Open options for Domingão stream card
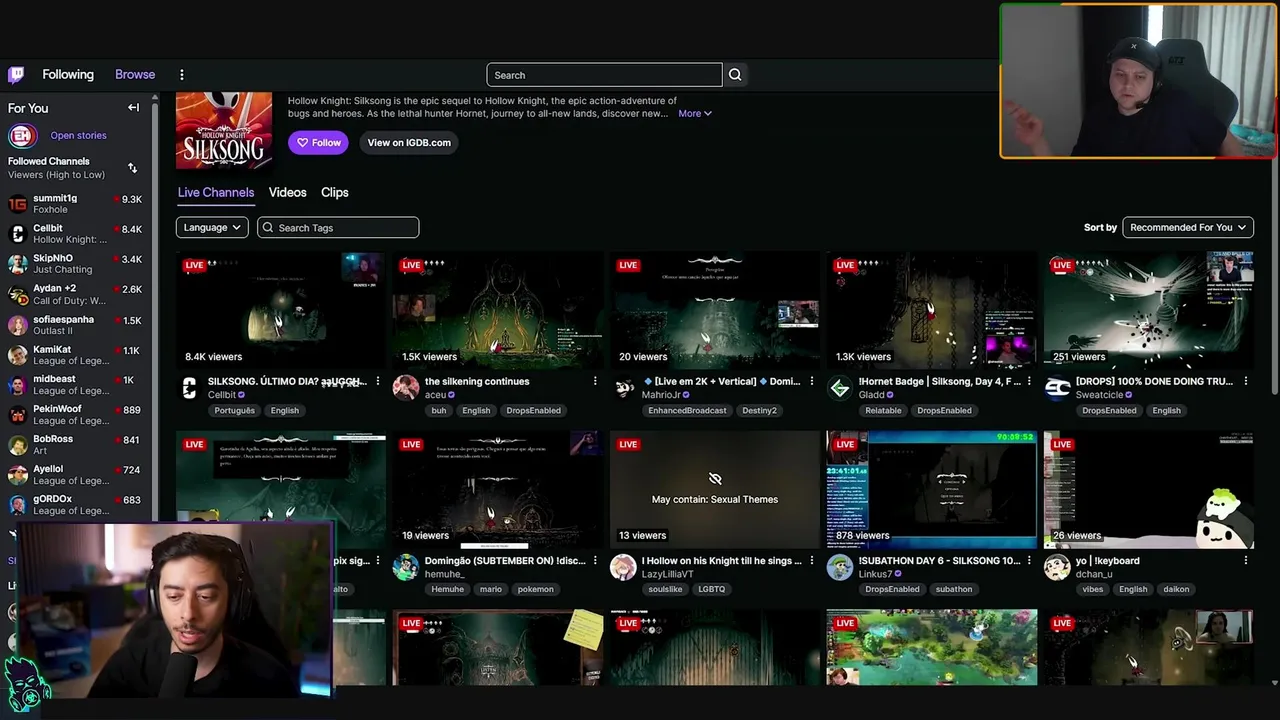 [x=594, y=561]
